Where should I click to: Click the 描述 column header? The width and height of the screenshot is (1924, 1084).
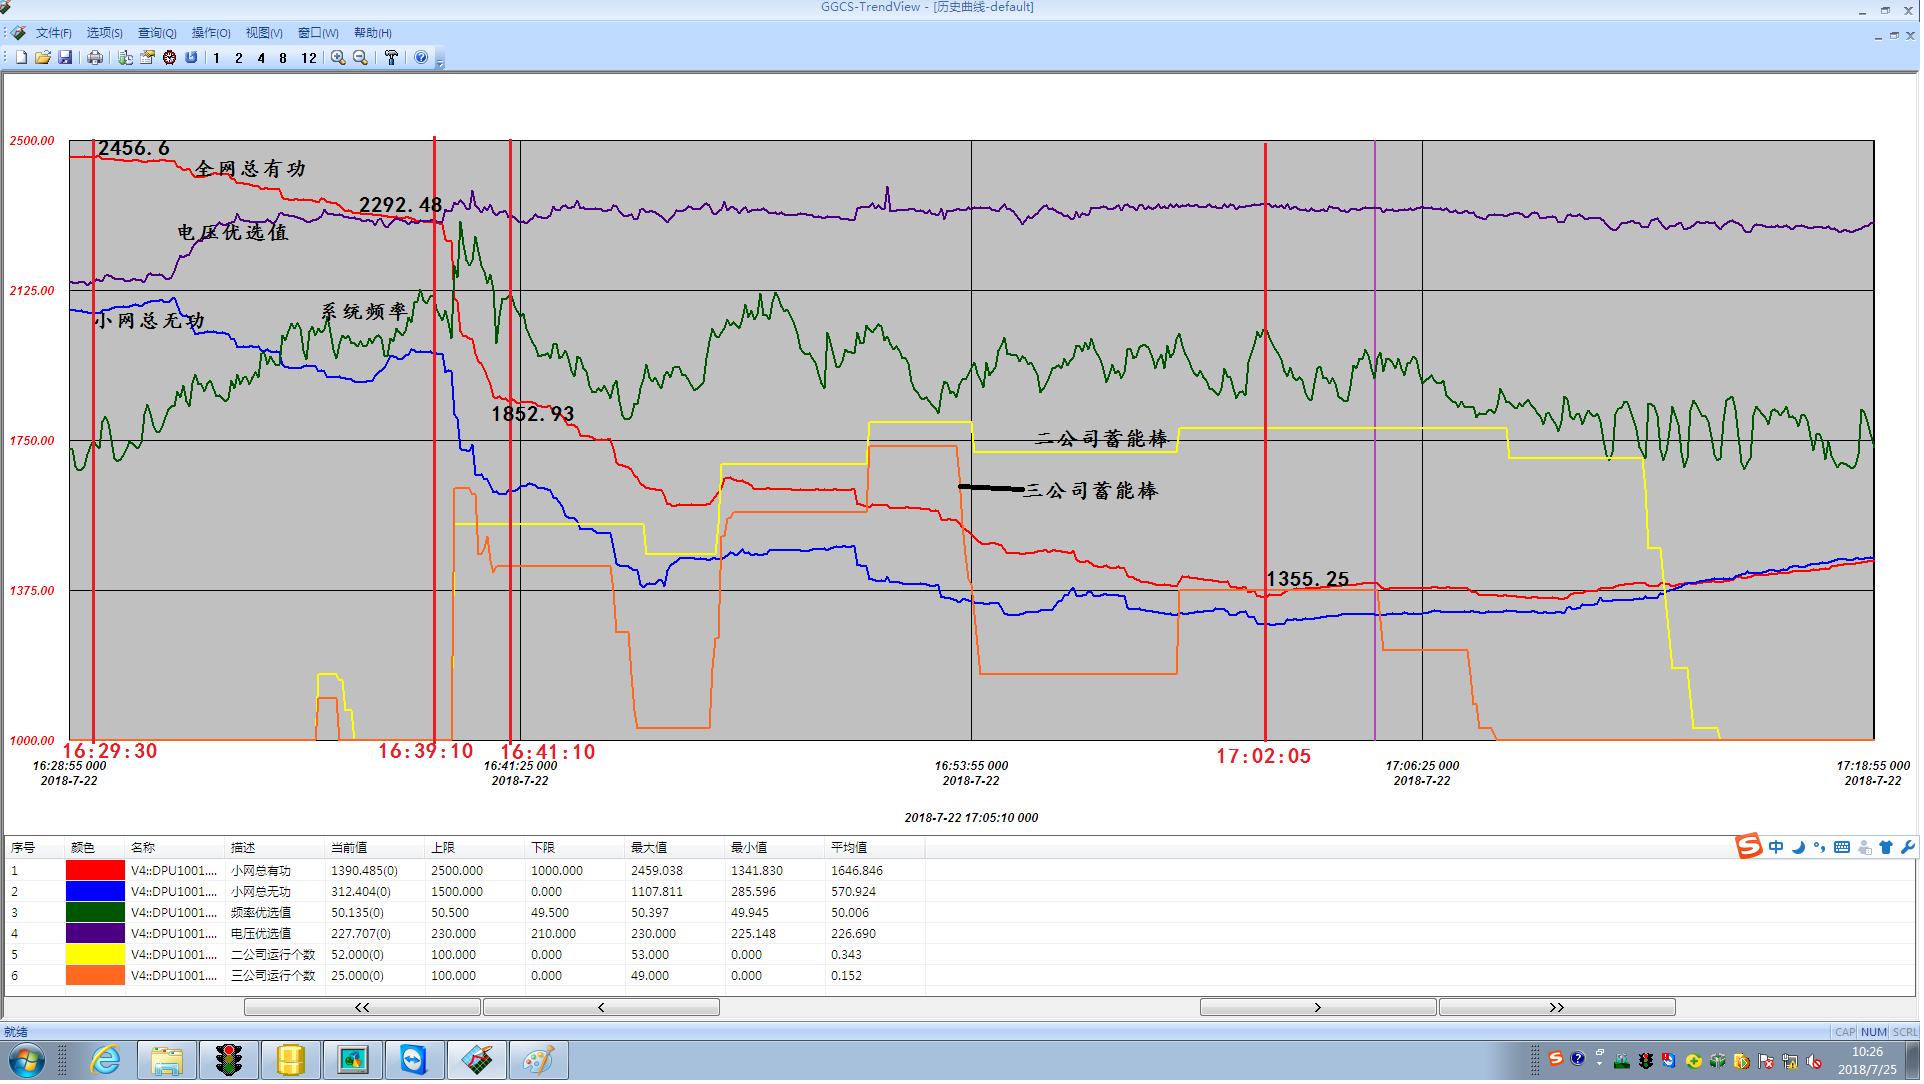pos(275,848)
